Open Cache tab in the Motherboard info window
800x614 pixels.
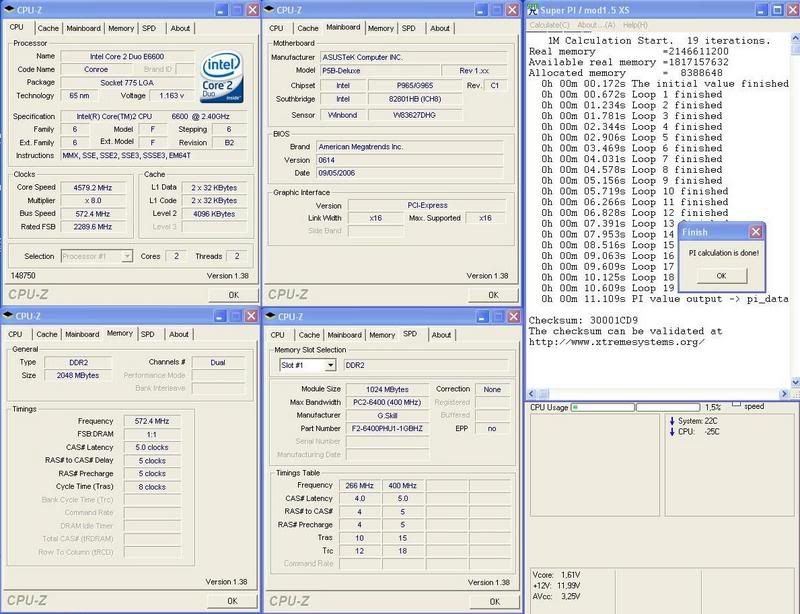(x=308, y=29)
